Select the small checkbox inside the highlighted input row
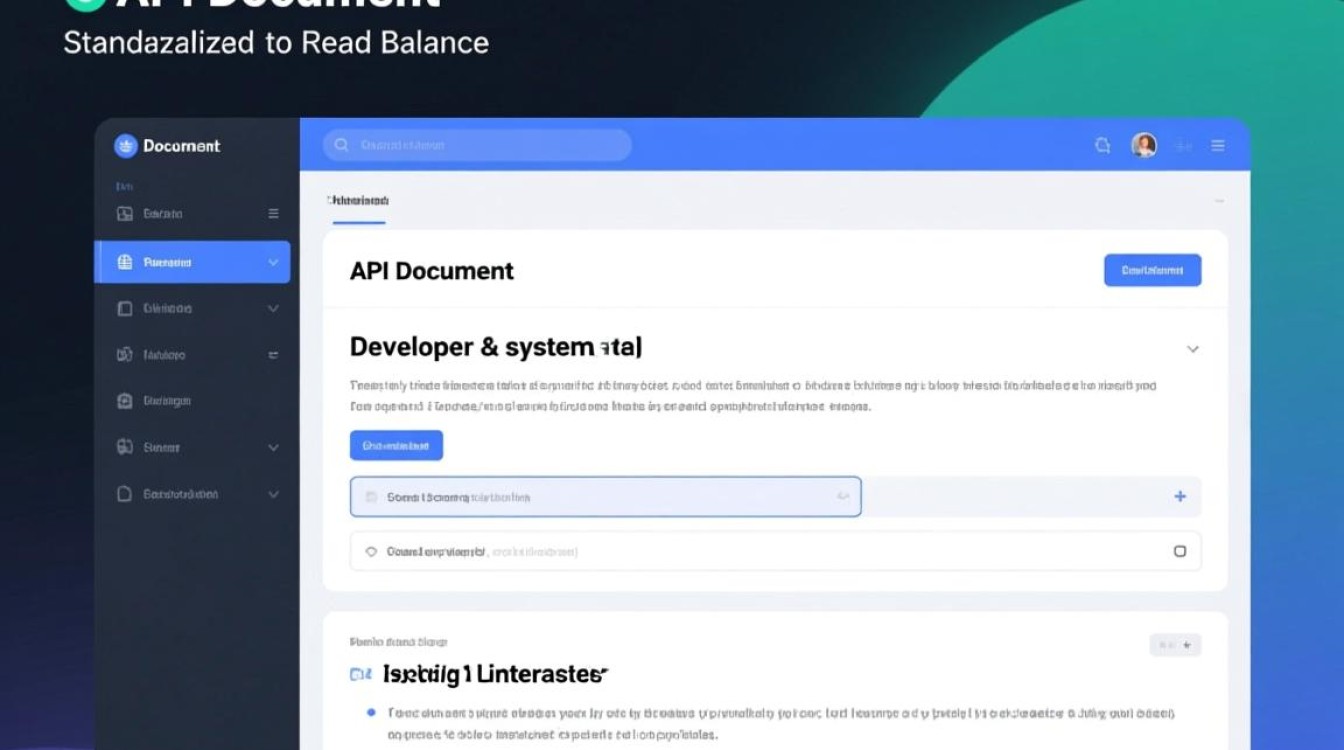This screenshot has width=1344, height=750. click(x=372, y=497)
